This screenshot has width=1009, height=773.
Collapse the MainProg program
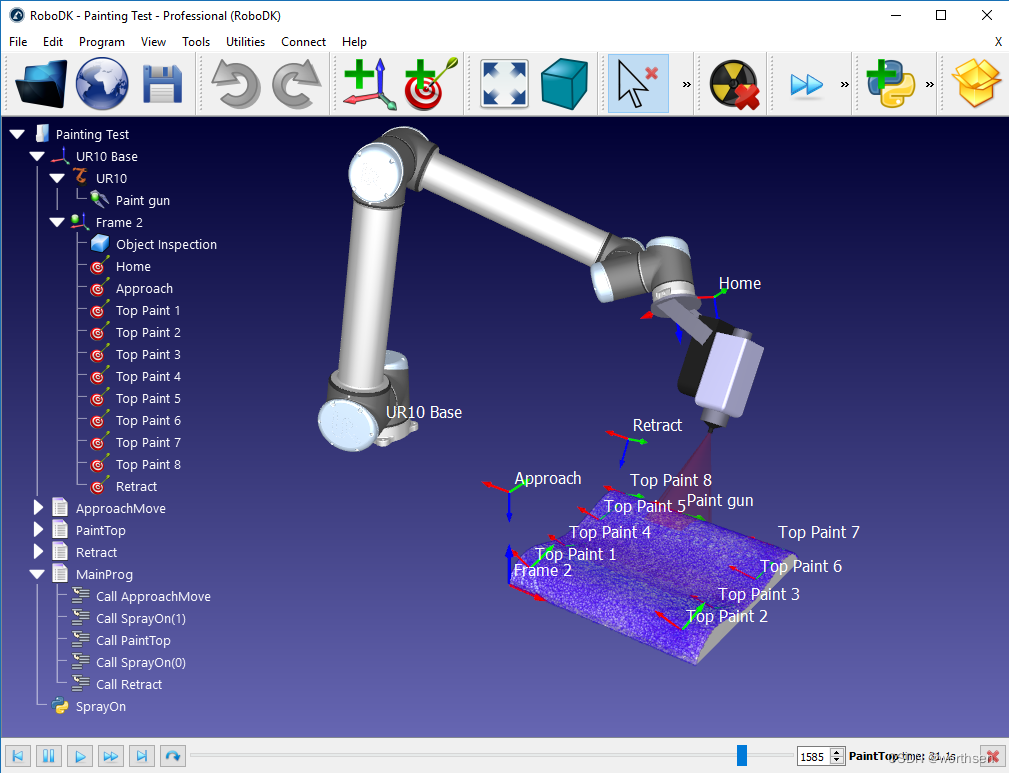click(x=37, y=574)
